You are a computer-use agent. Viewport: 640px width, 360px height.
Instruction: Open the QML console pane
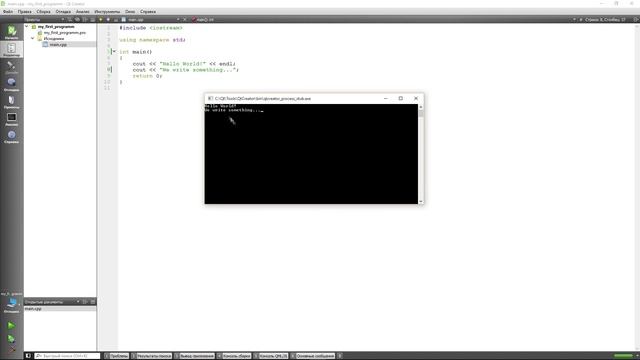pos(271,356)
